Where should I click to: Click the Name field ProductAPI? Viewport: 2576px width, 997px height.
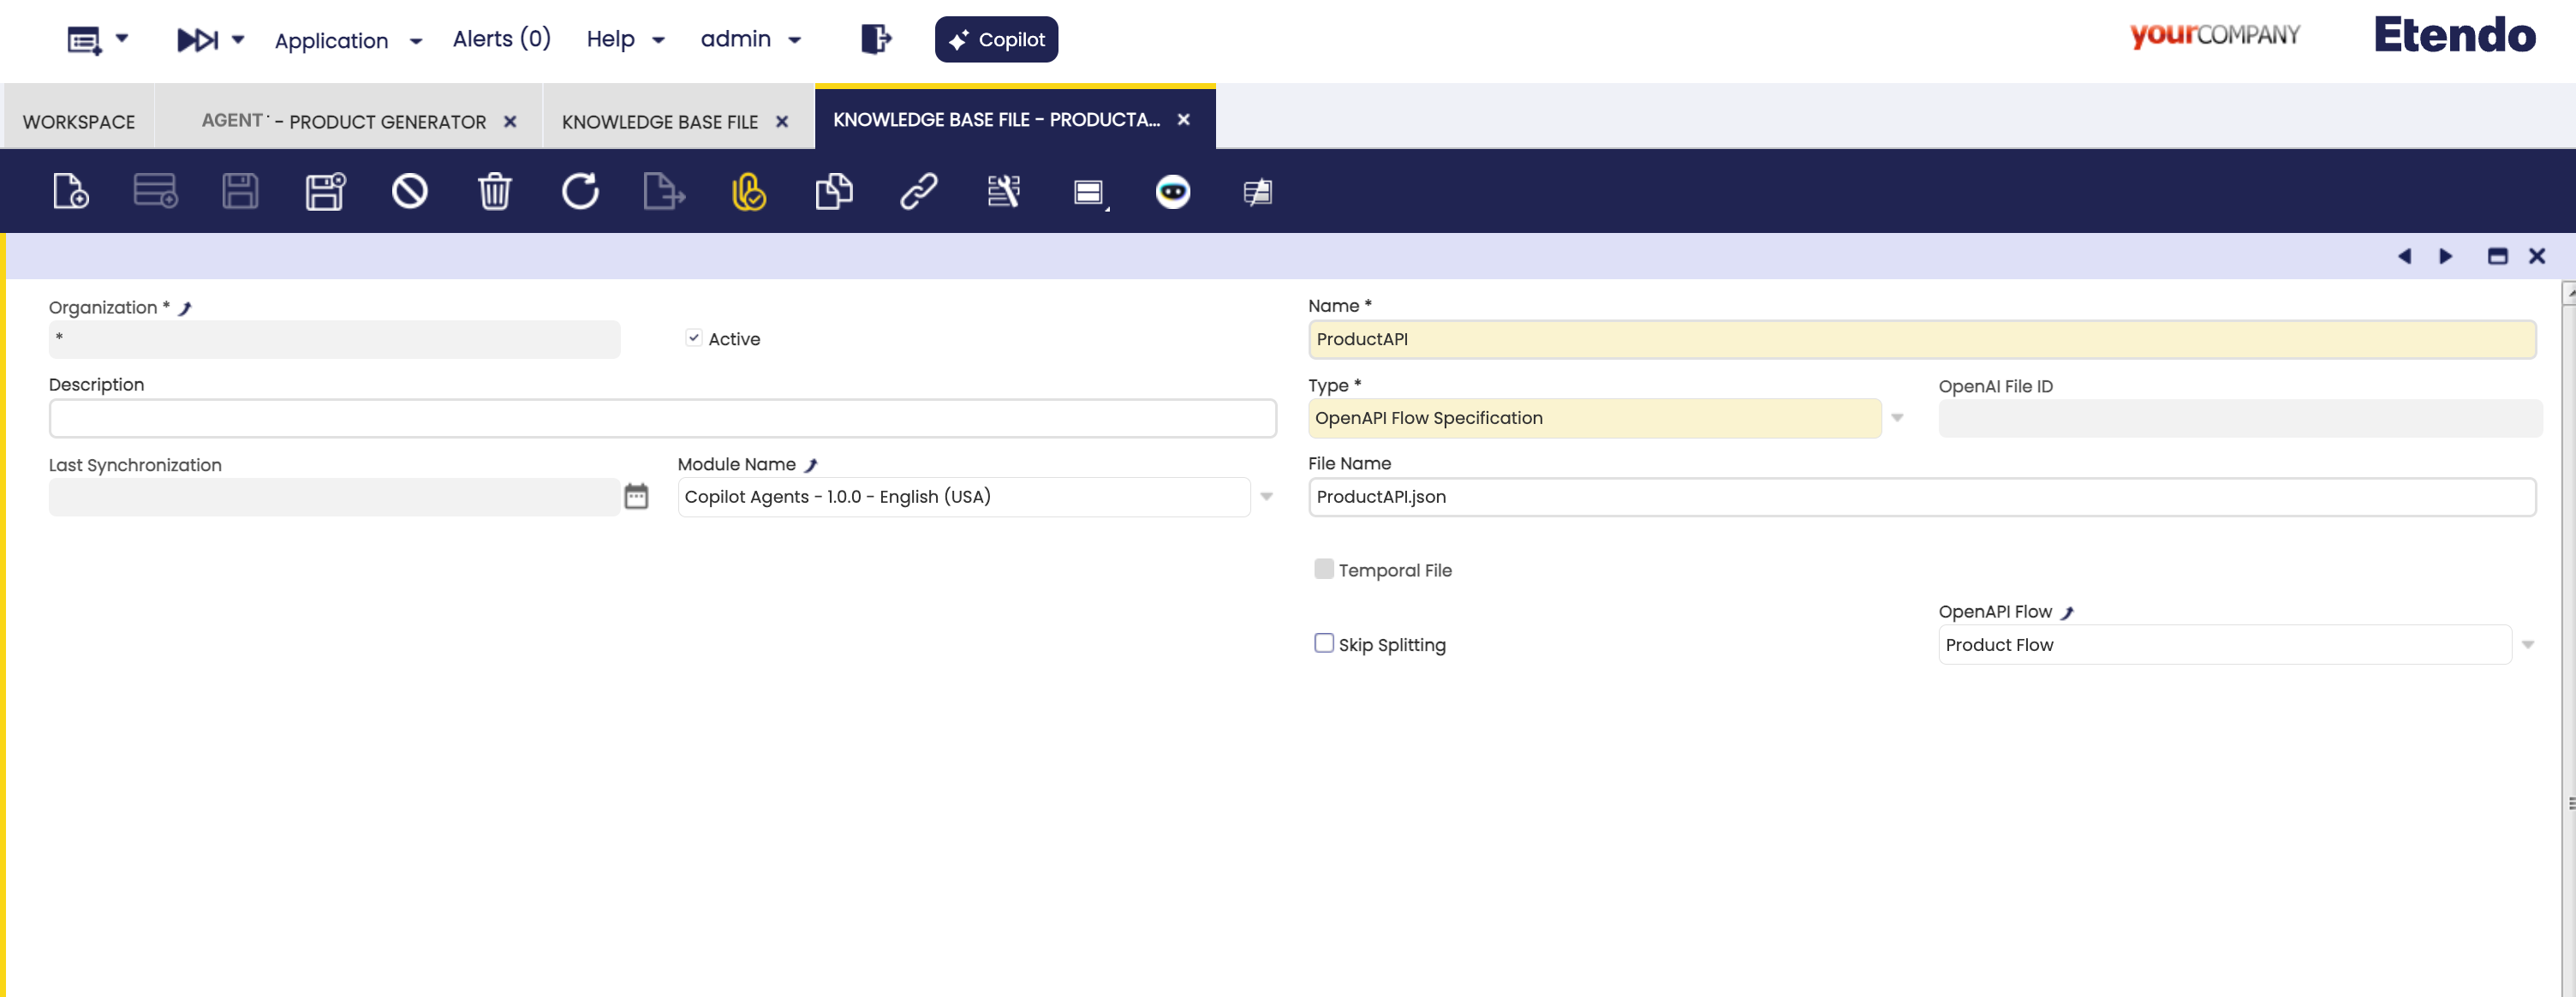pyautogui.click(x=1921, y=339)
